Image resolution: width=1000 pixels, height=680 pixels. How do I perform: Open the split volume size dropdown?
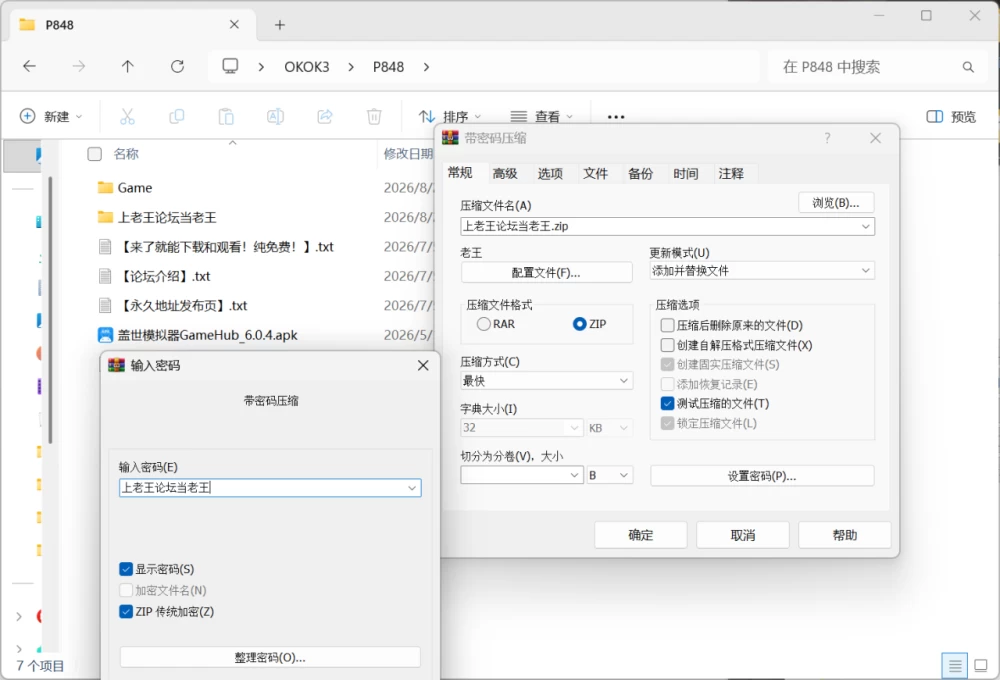click(x=574, y=475)
